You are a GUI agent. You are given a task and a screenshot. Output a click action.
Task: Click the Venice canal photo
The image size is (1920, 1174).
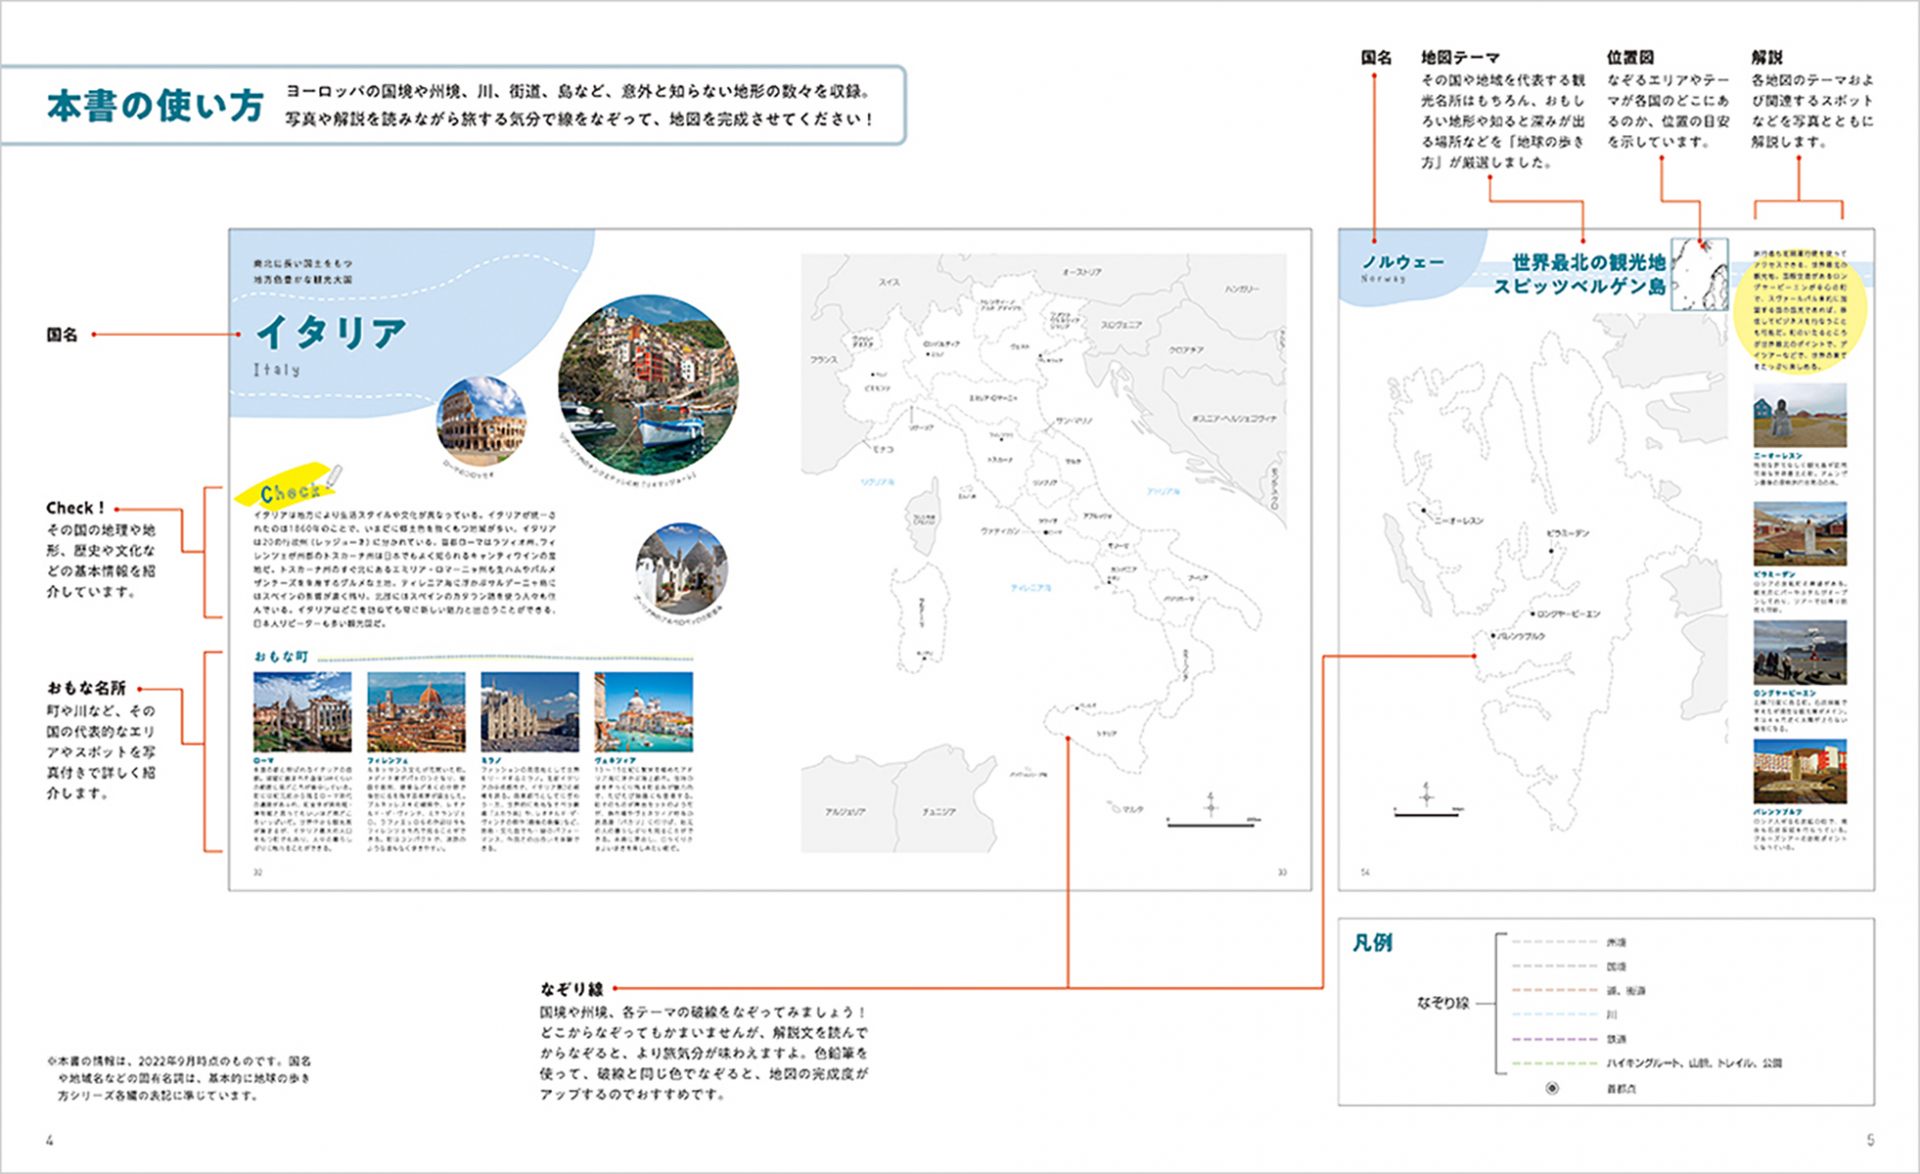click(643, 712)
